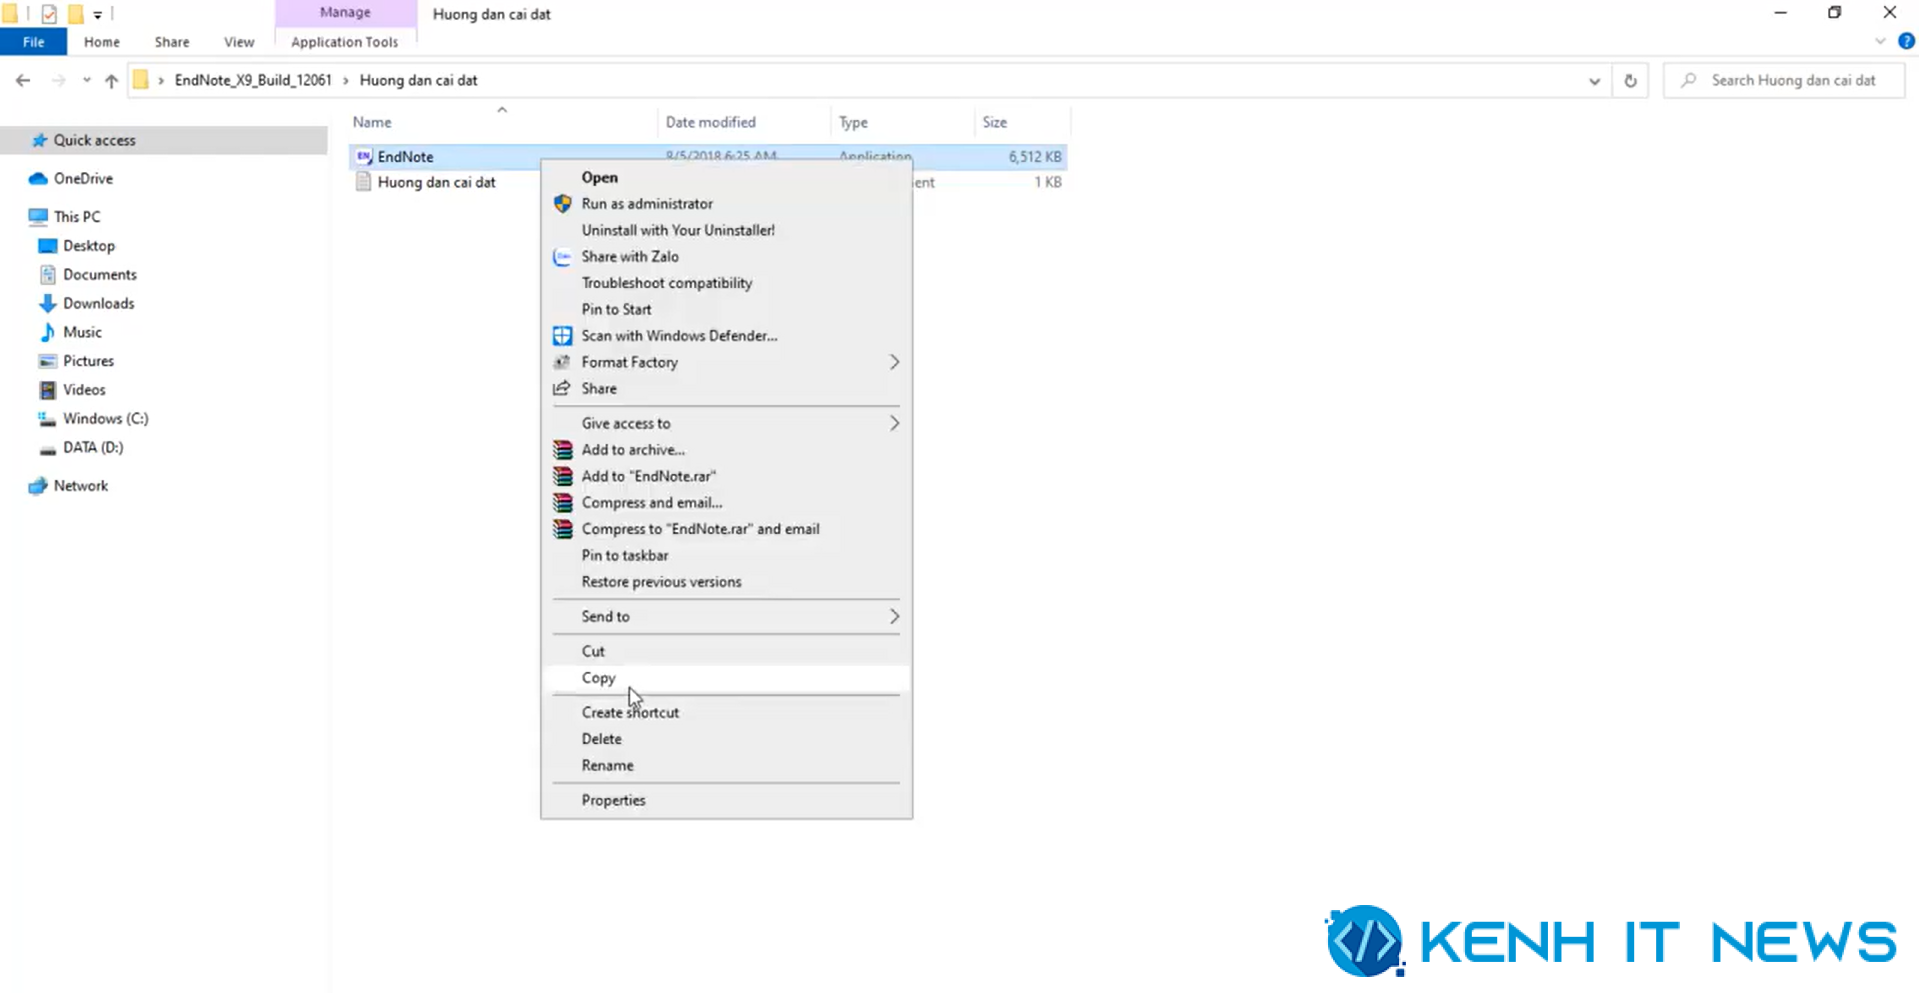Select Rename in the context menu
The height and width of the screenshot is (993, 1919).
[607, 765]
